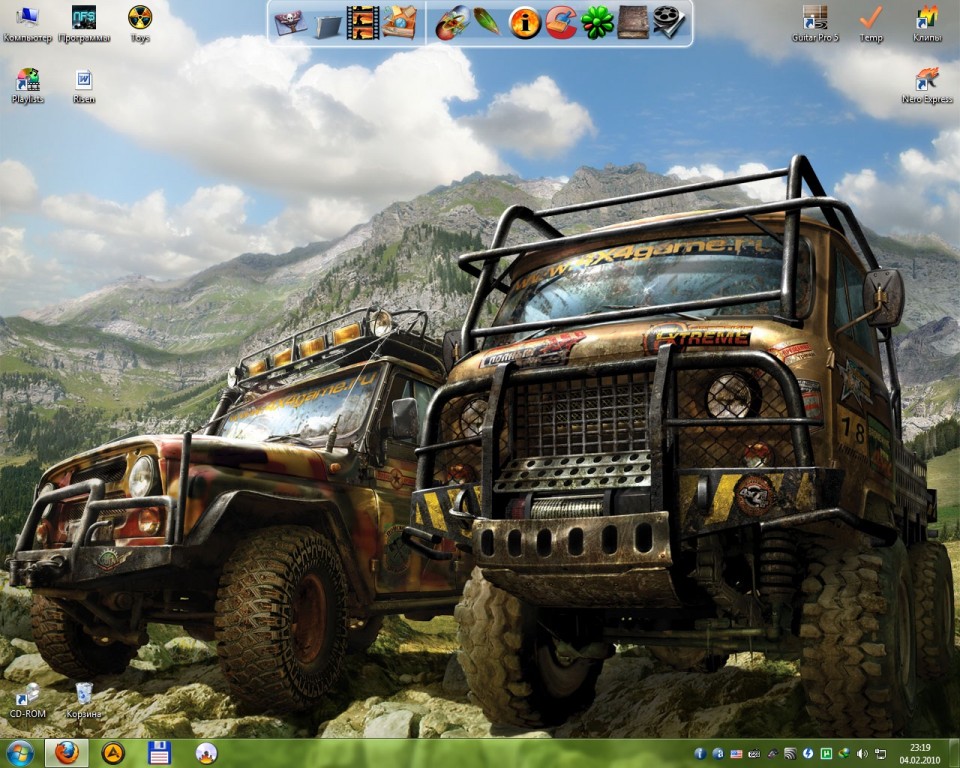Click the stone book dock icon
The width and height of the screenshot is (960, 768).
coord(633,23)
